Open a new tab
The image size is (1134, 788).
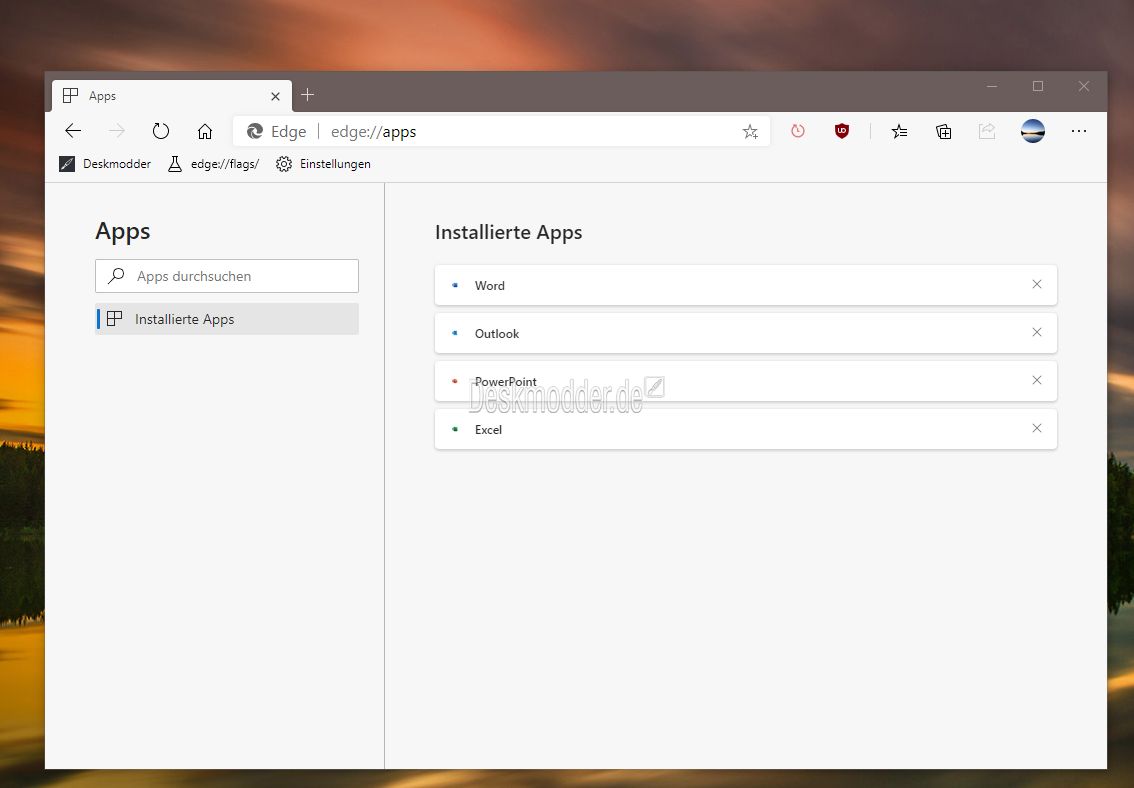[307, 95]
